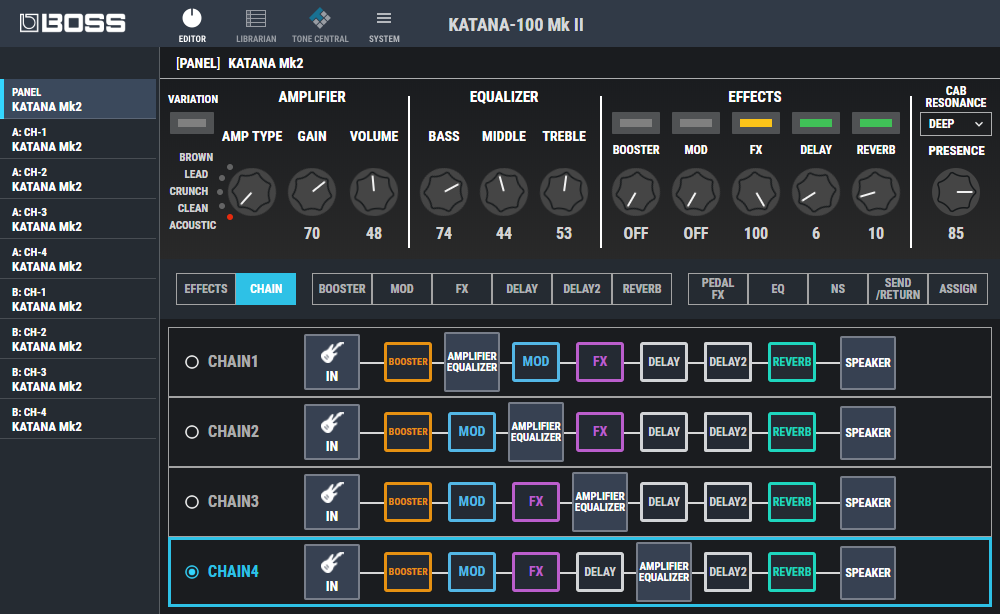
Task: Click the guitar IN block in CHAIN1
Action: 332,362
